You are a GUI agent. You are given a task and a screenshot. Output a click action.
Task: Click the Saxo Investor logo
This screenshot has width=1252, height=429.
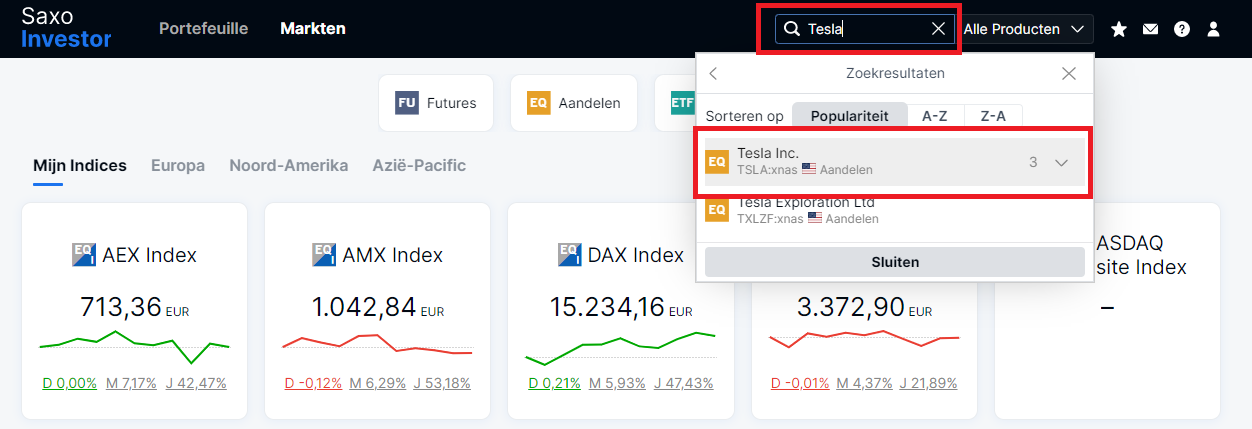(66, 28)
